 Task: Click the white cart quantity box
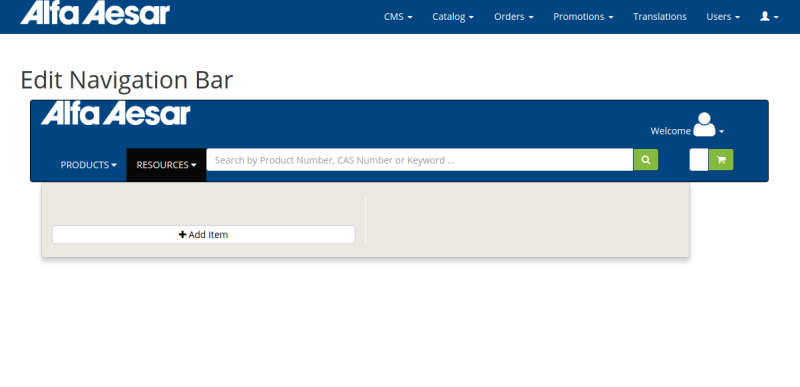click(x=698, y=160)
